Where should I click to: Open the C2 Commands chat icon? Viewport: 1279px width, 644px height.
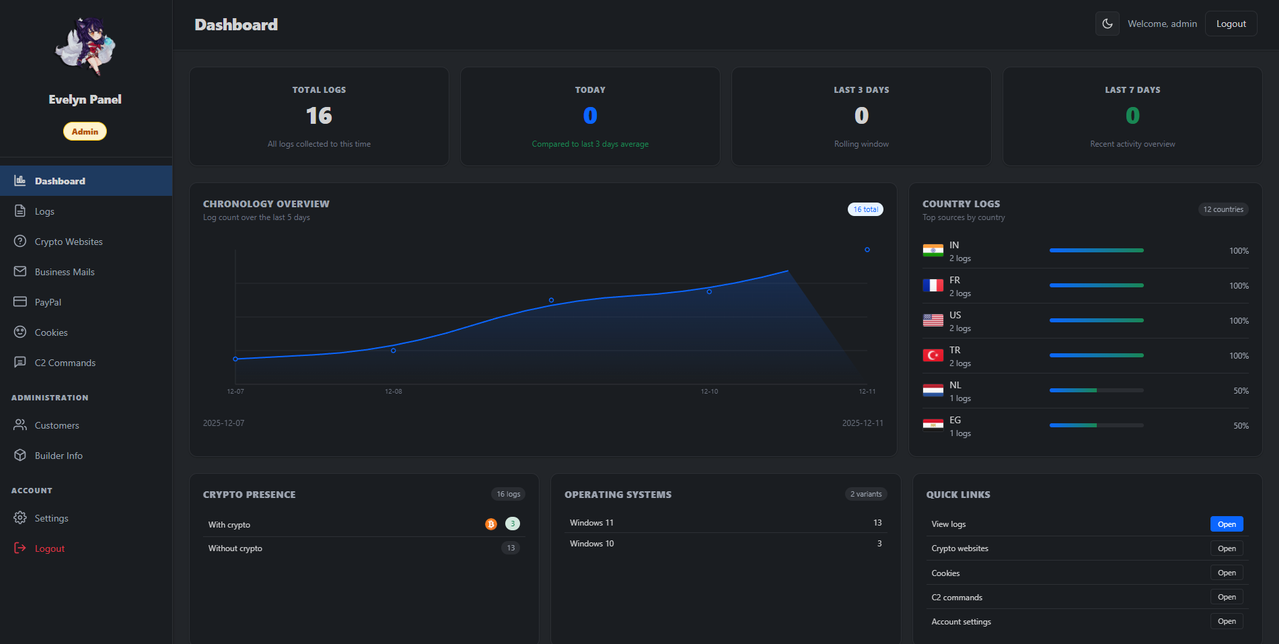(20, 362)
